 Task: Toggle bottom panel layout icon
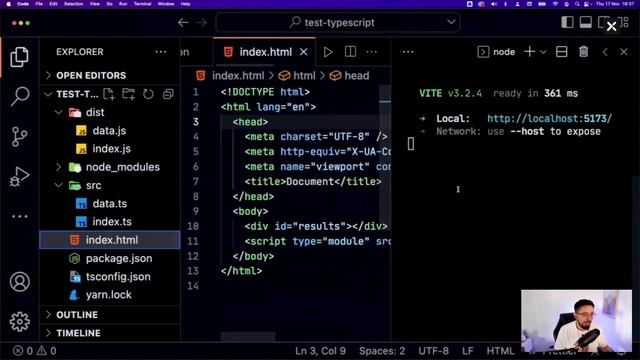pos(586,22)
